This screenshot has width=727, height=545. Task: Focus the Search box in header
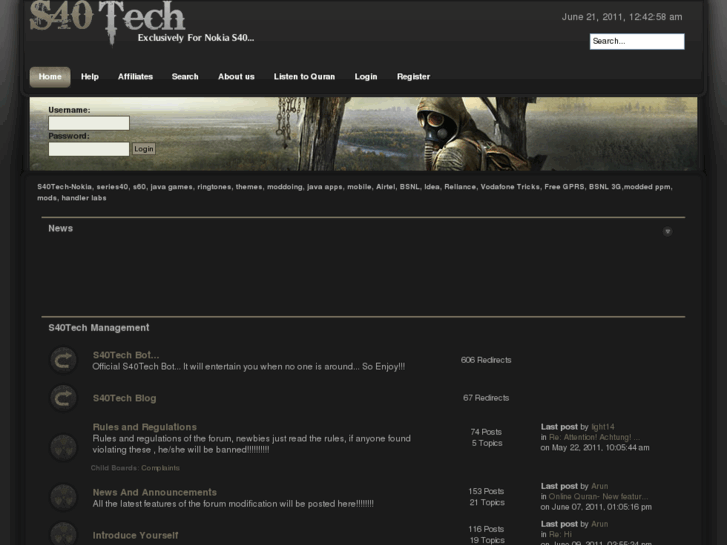point(637,41)
